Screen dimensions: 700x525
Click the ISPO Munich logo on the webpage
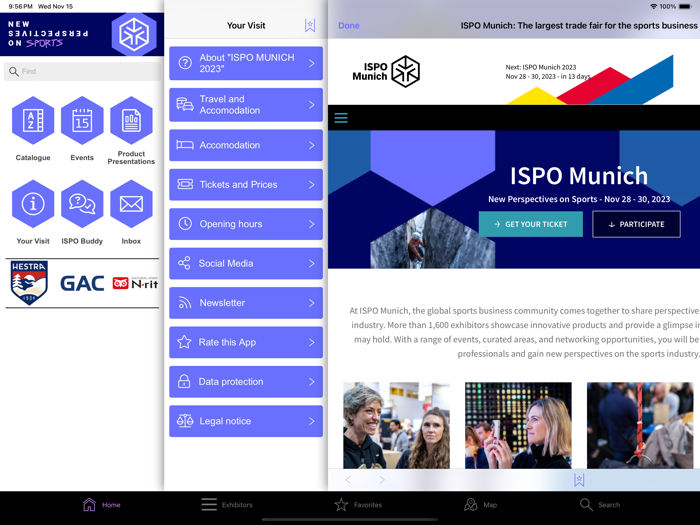(386, 71)
